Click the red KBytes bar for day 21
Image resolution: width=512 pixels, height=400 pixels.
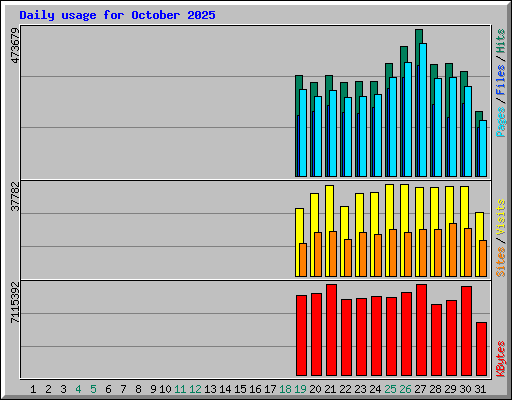(x=331, y=330)
